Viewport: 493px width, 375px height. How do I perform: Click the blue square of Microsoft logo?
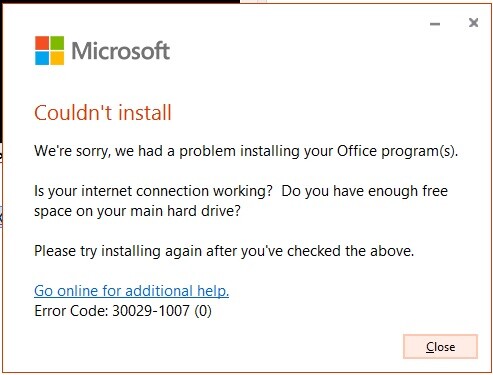[42, 58]
